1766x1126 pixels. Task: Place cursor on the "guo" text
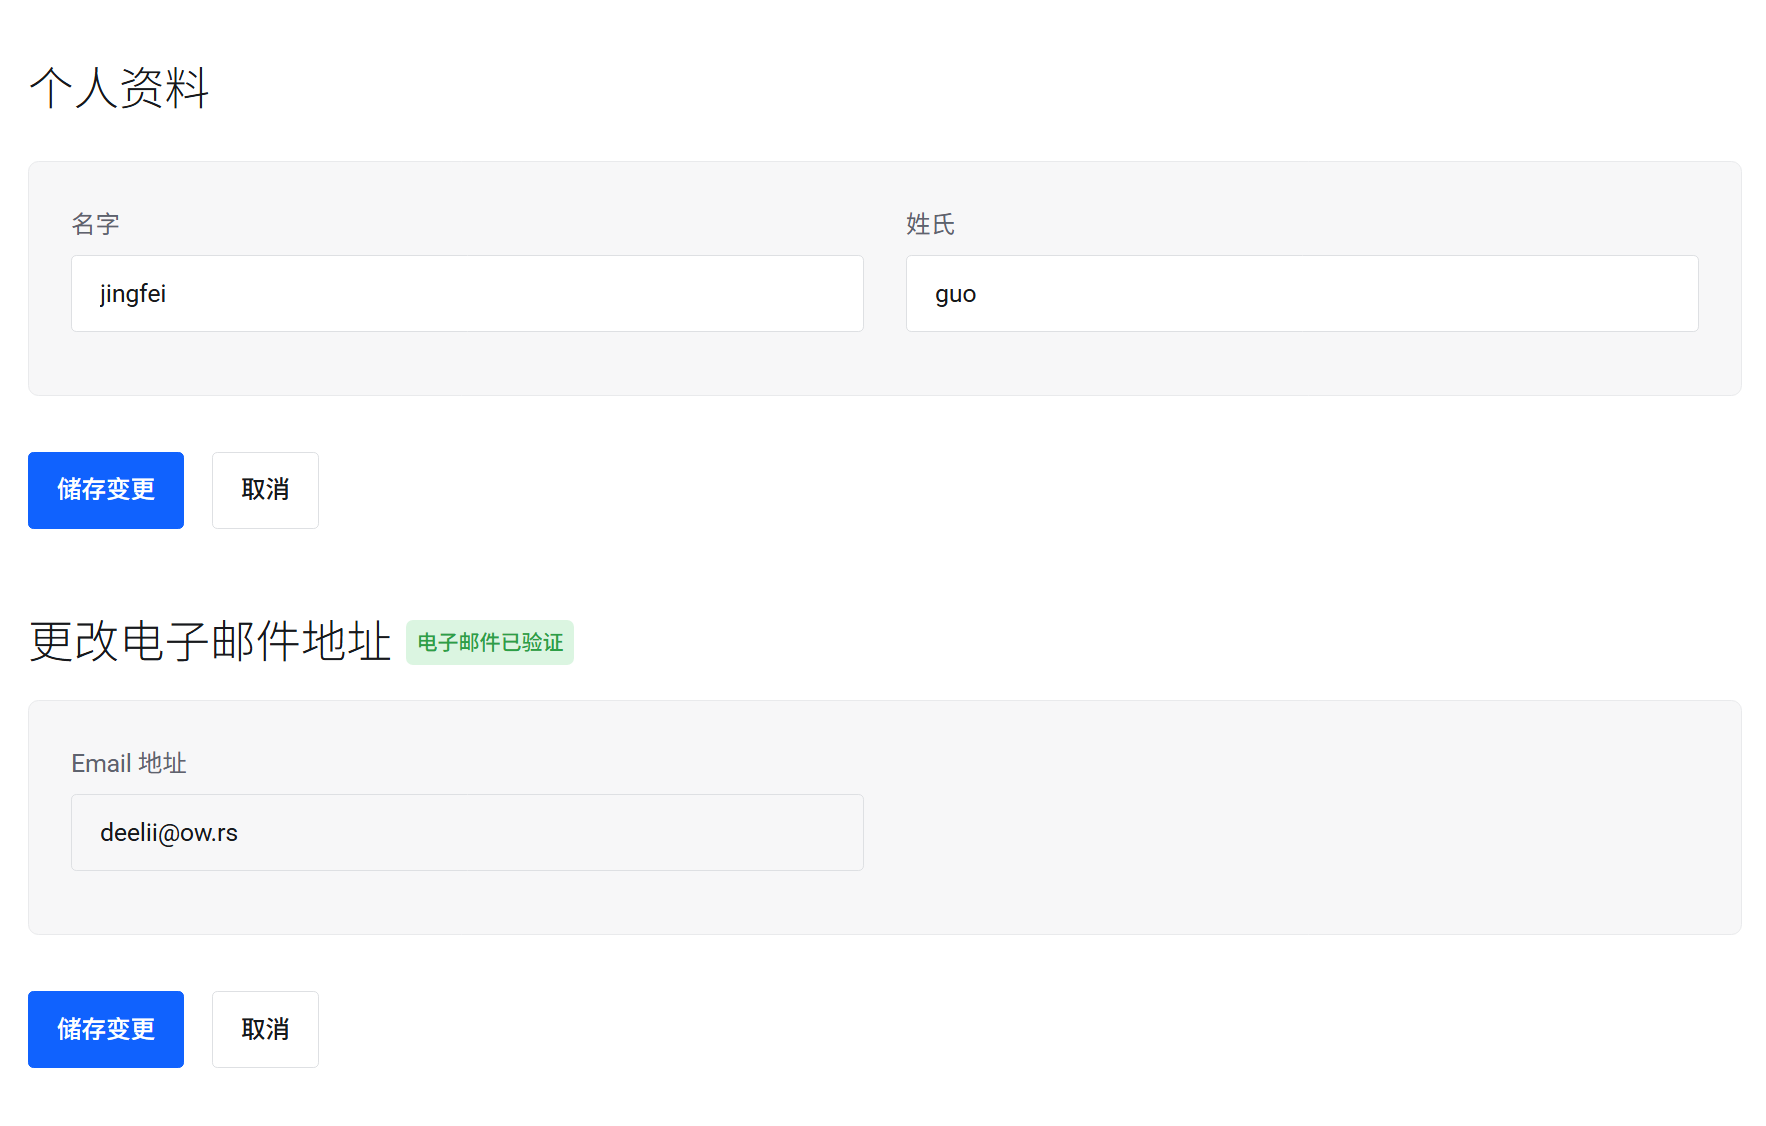[x=955, y=294]
